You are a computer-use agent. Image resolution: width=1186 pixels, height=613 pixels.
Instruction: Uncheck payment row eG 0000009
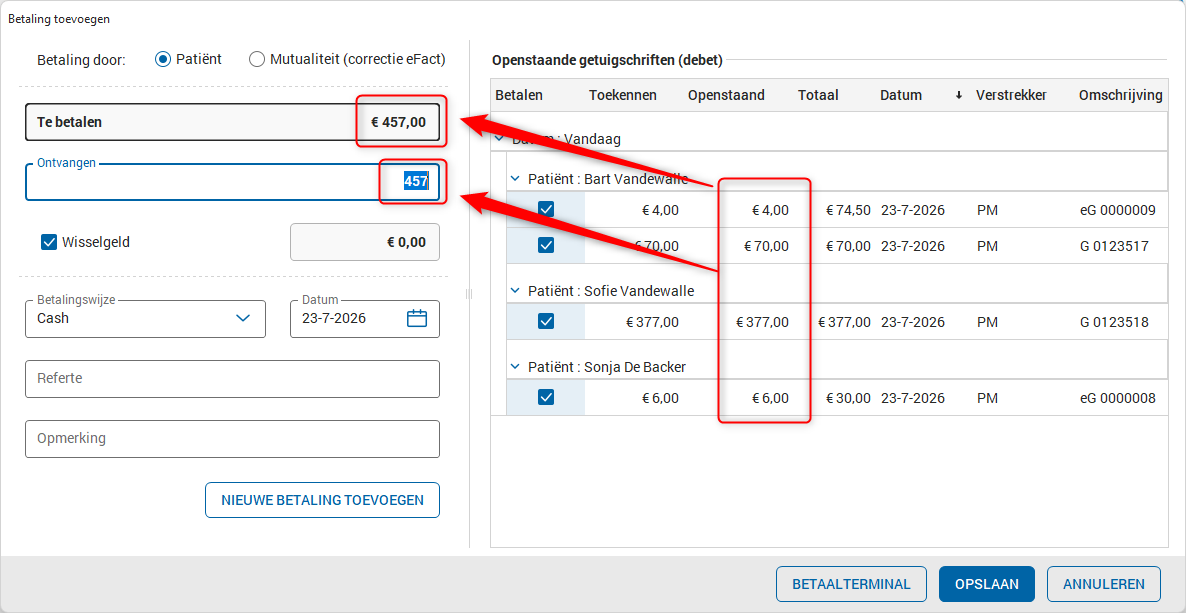(x=546, y=210)
